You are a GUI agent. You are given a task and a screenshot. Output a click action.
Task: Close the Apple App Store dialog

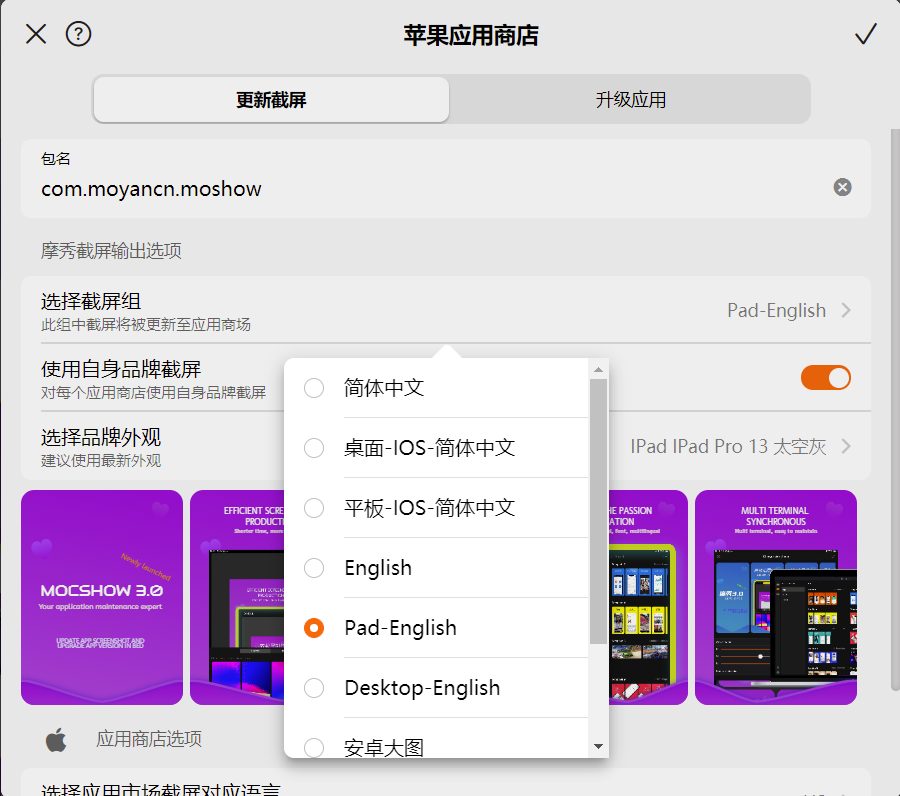(x=36, y=34)
